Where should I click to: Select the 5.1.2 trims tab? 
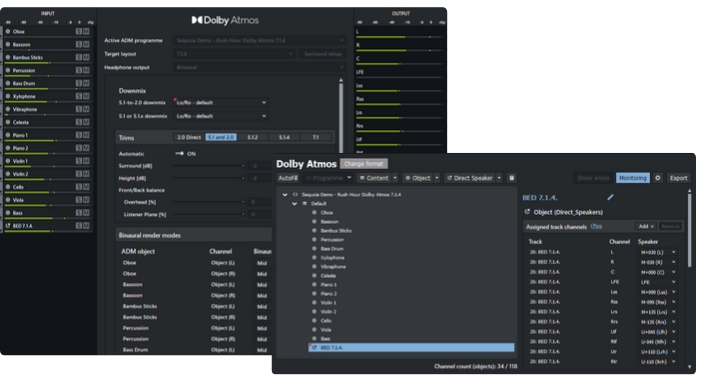tap(253, 137)
